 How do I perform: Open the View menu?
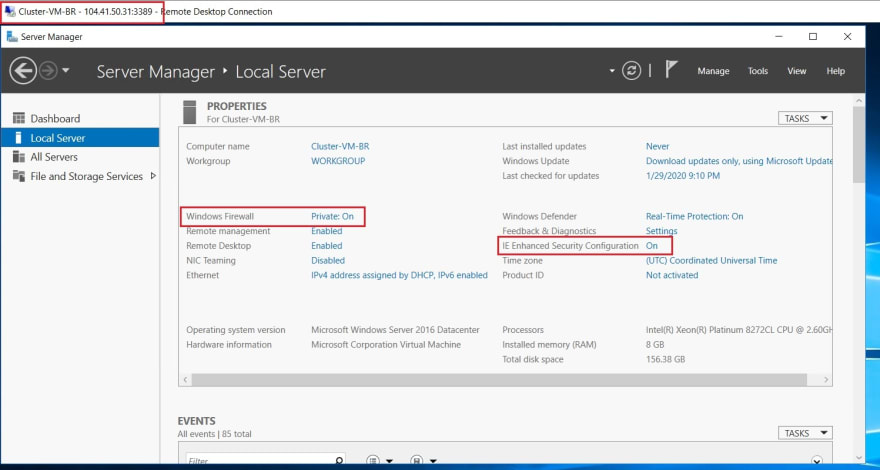[x=796, y=71]
